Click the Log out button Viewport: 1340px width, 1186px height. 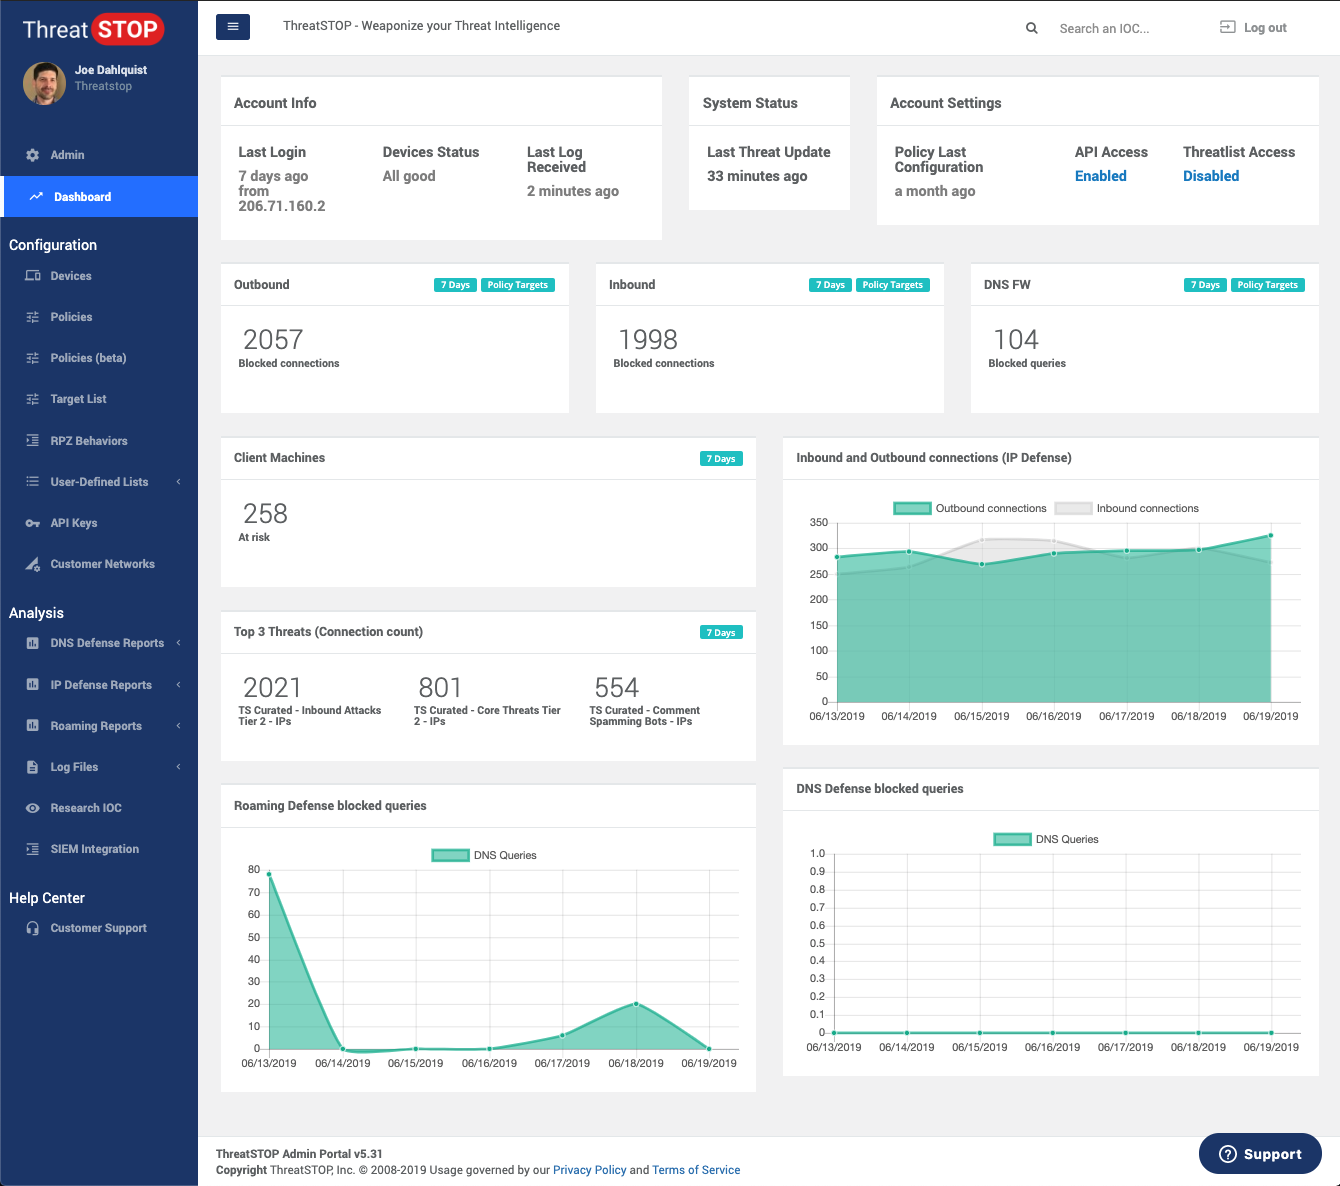pos(1252,27)
